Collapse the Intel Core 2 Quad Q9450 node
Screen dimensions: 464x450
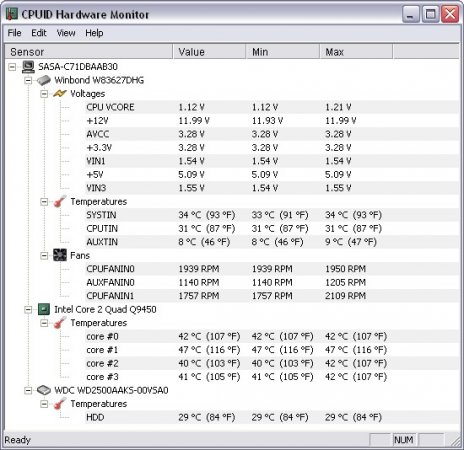(x=28, y=310)
